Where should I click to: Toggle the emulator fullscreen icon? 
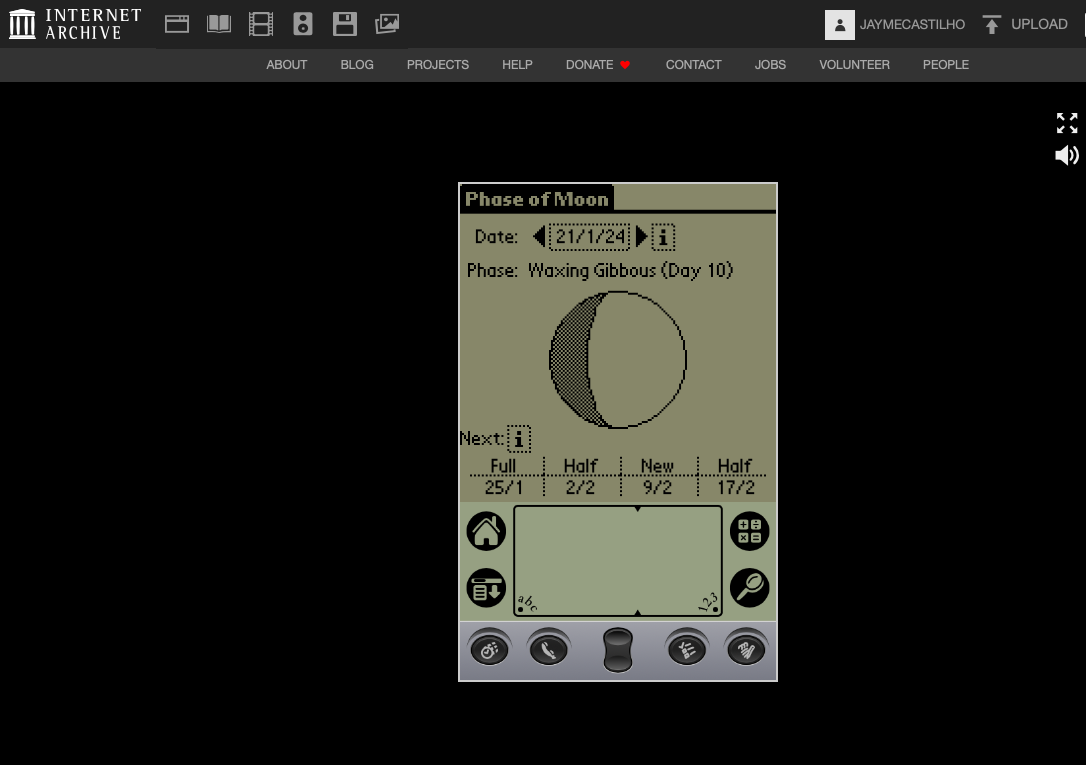[1067, 123]
